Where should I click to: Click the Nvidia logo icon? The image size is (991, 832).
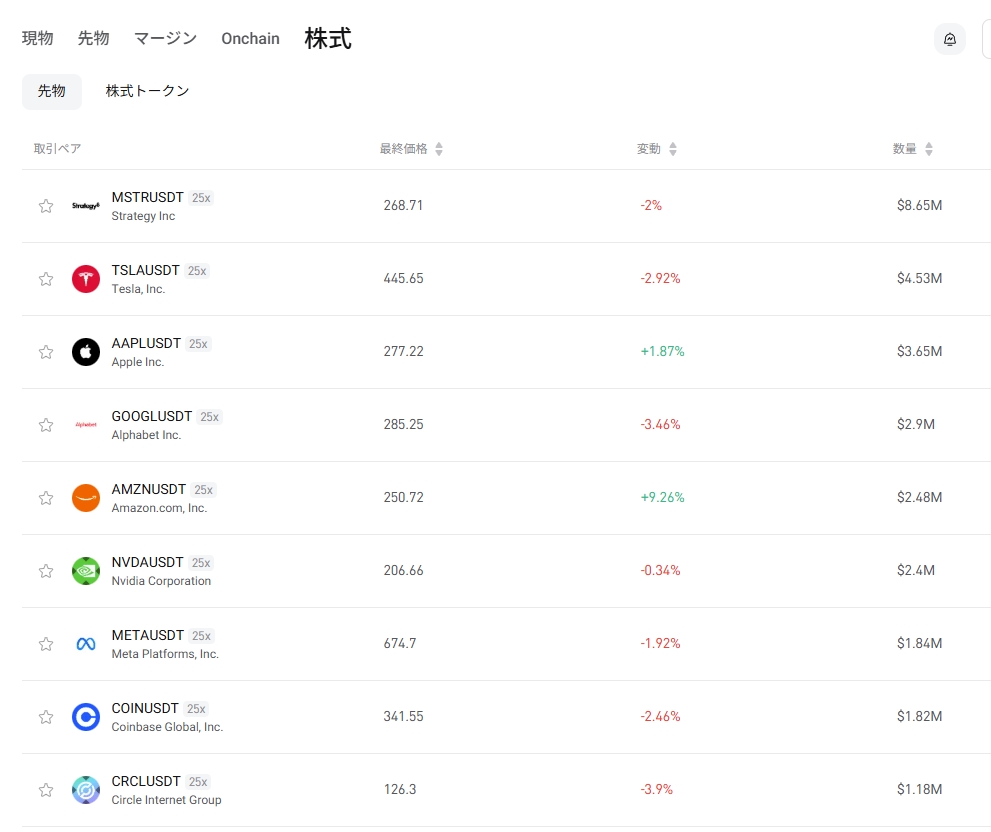86,571
